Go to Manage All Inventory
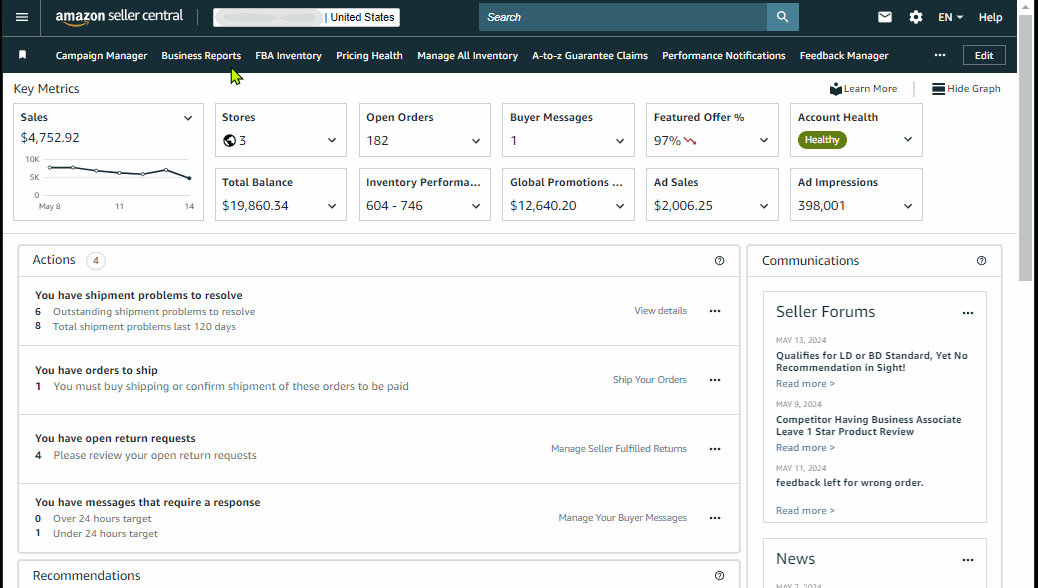Screen dimensions: 1038x588 click(467, 56)
